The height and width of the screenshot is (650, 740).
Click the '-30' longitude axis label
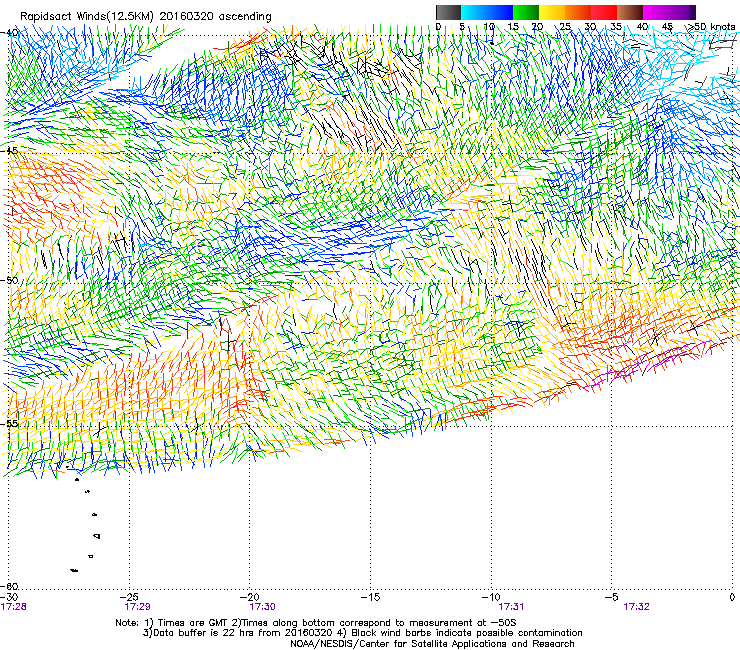[10, 597]
